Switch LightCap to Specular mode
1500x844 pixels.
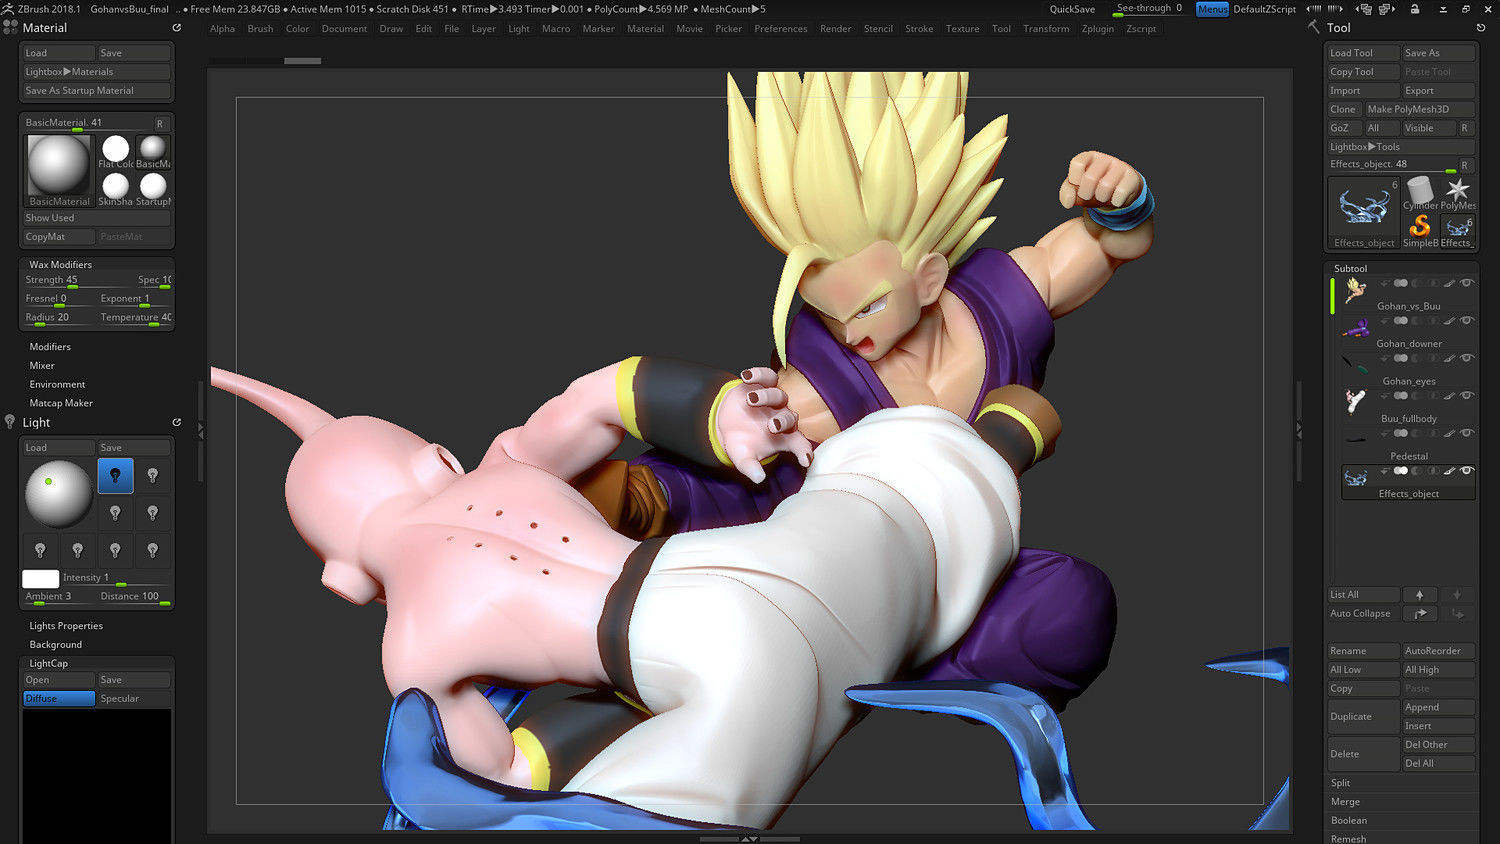tap(134, 698)
